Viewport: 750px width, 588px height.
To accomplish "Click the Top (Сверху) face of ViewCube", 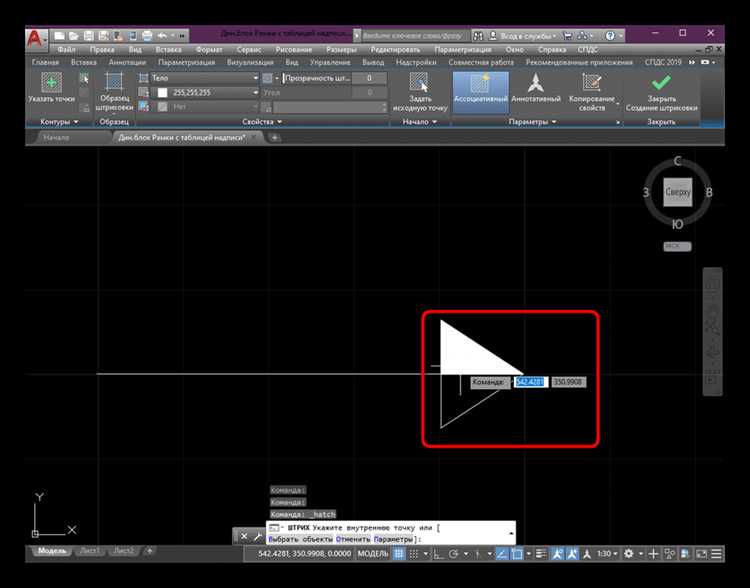I will pyautogui.click(x=677, y=192).
